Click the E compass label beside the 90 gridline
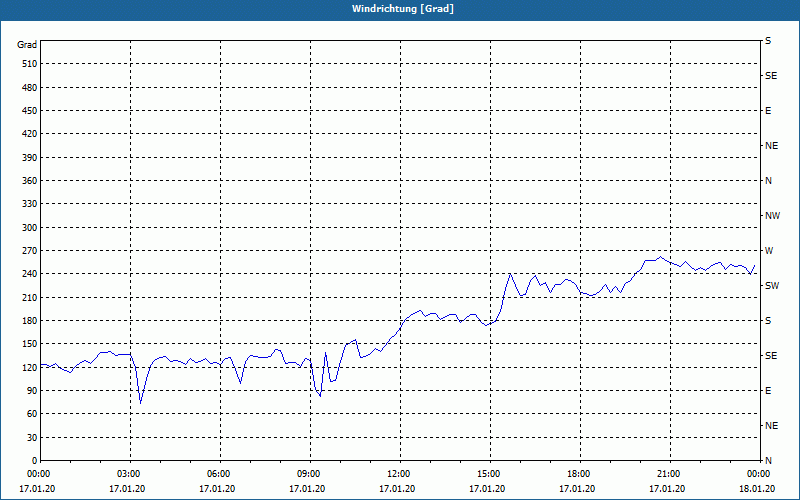The height and width of the screenshot is (500, 800). (x=768, y=391)
